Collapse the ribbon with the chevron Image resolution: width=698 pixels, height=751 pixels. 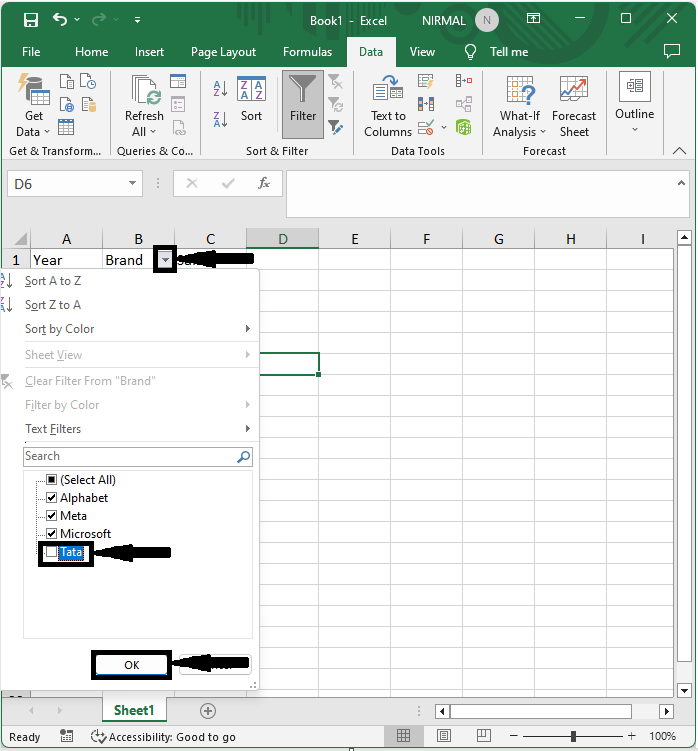(x=679, y=151)
